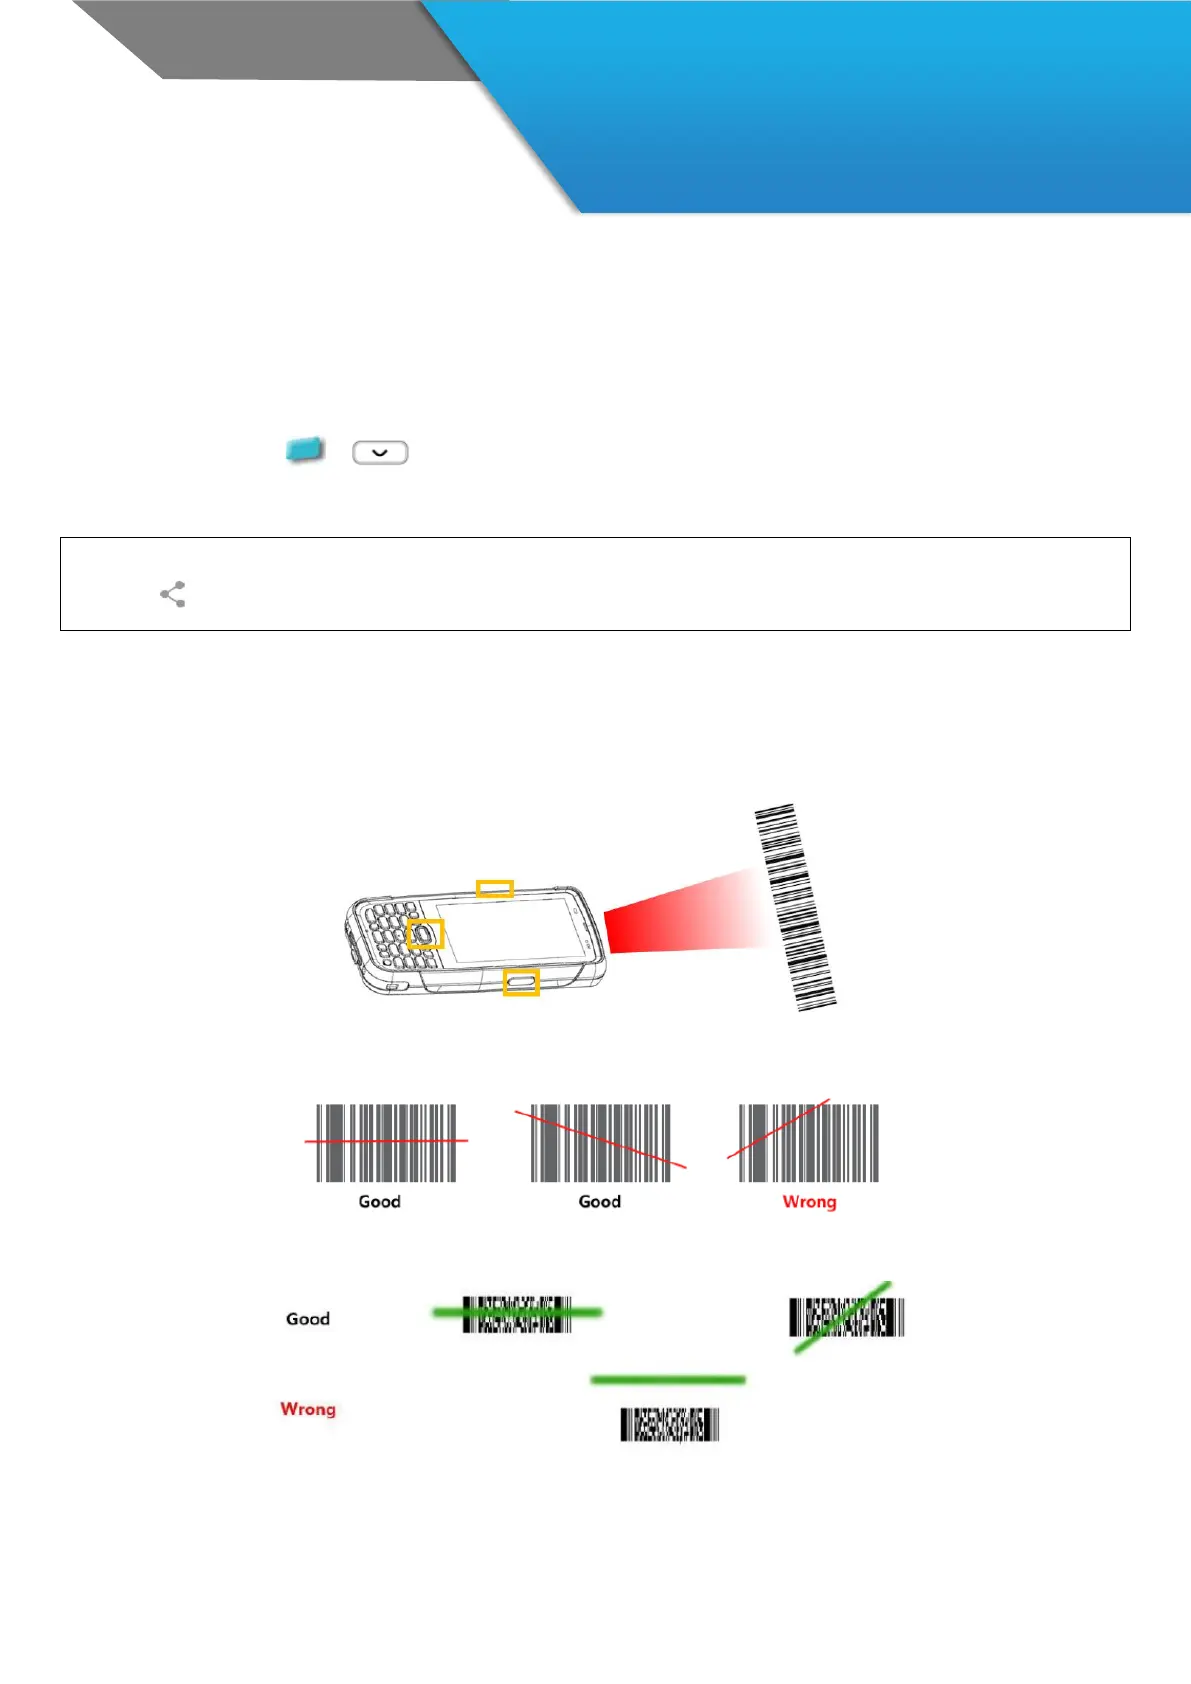This screenshot has width=1191, height=1684.
Task: Click the stacked barcode with a diagonal green line
Action: point(846,1318)
